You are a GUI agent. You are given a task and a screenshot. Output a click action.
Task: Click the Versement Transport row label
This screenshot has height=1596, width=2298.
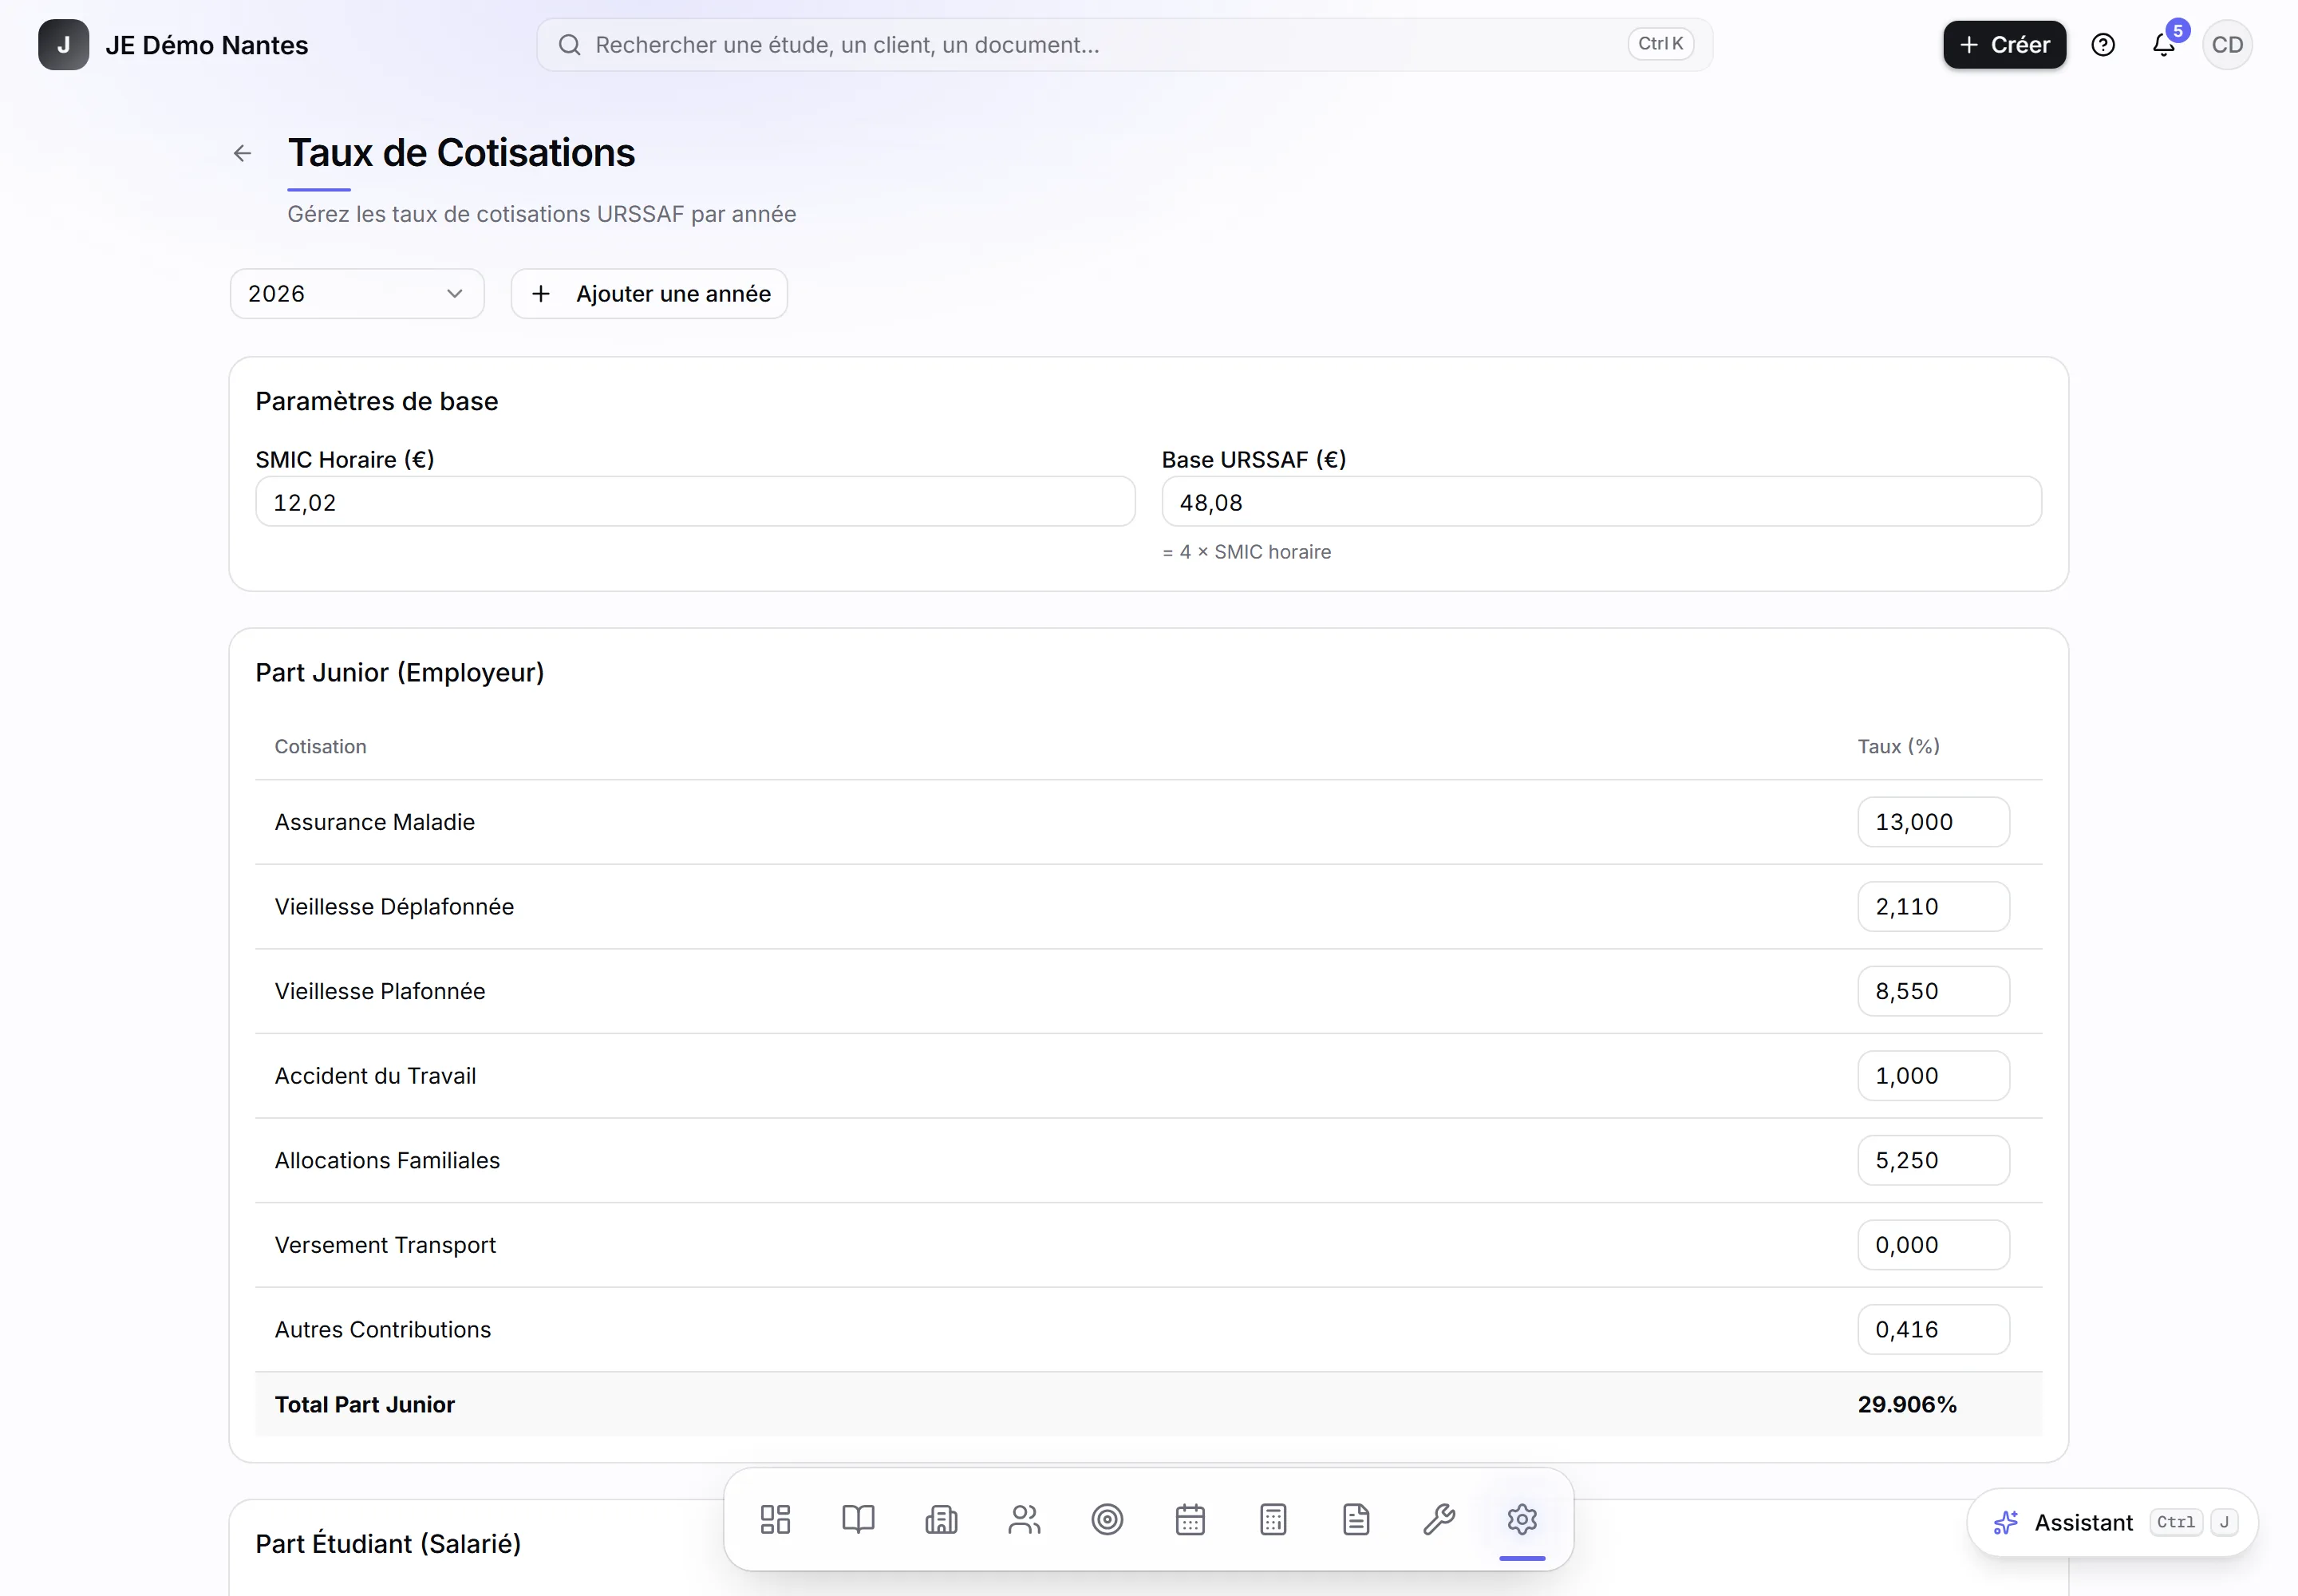tap(385, 1245)
